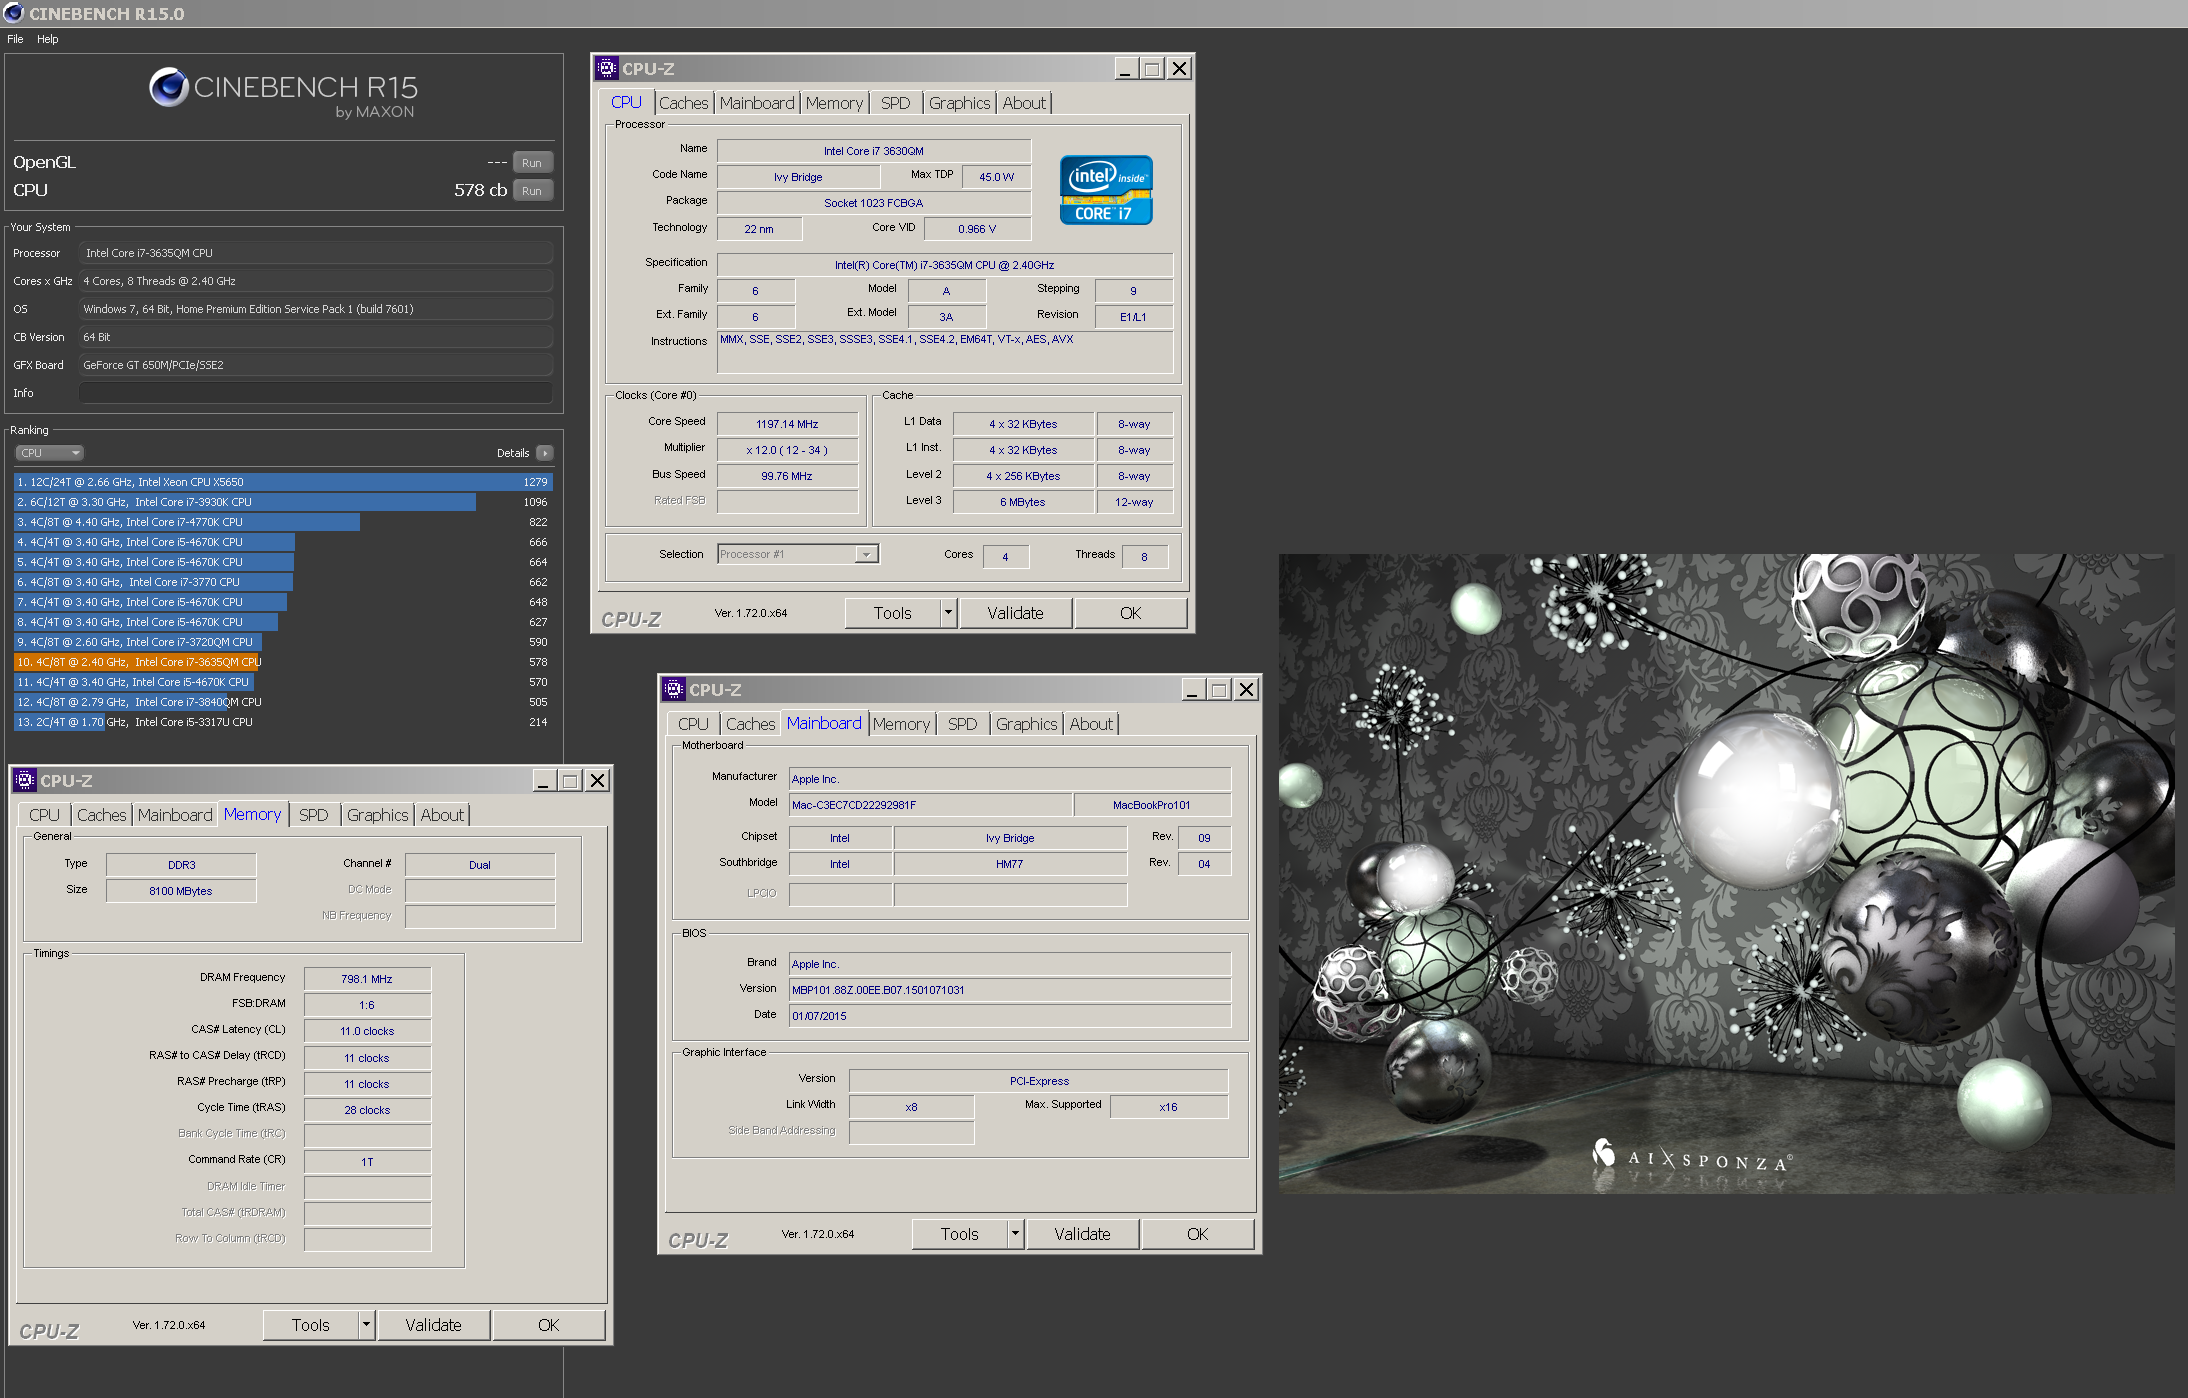Click the MacBookPro10,1 model field
The height and width of the screenshot is (1398, 2188).
pos(1152,805)
